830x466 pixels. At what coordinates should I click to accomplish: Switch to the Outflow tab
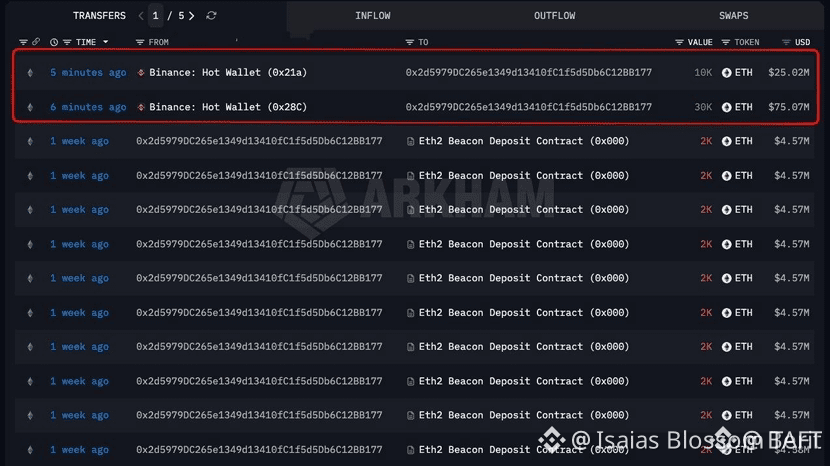pos(554,15)
